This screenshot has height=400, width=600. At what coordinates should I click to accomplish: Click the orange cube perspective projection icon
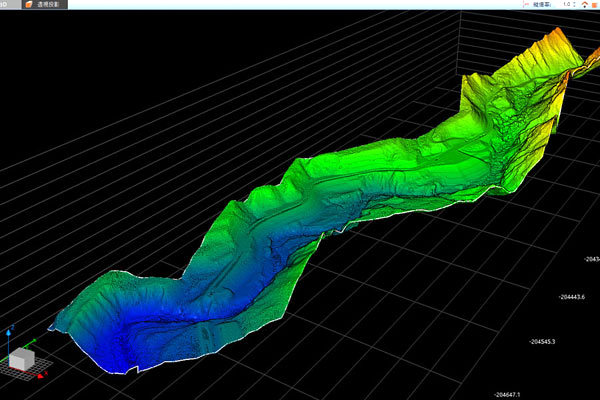coord(28,5)
